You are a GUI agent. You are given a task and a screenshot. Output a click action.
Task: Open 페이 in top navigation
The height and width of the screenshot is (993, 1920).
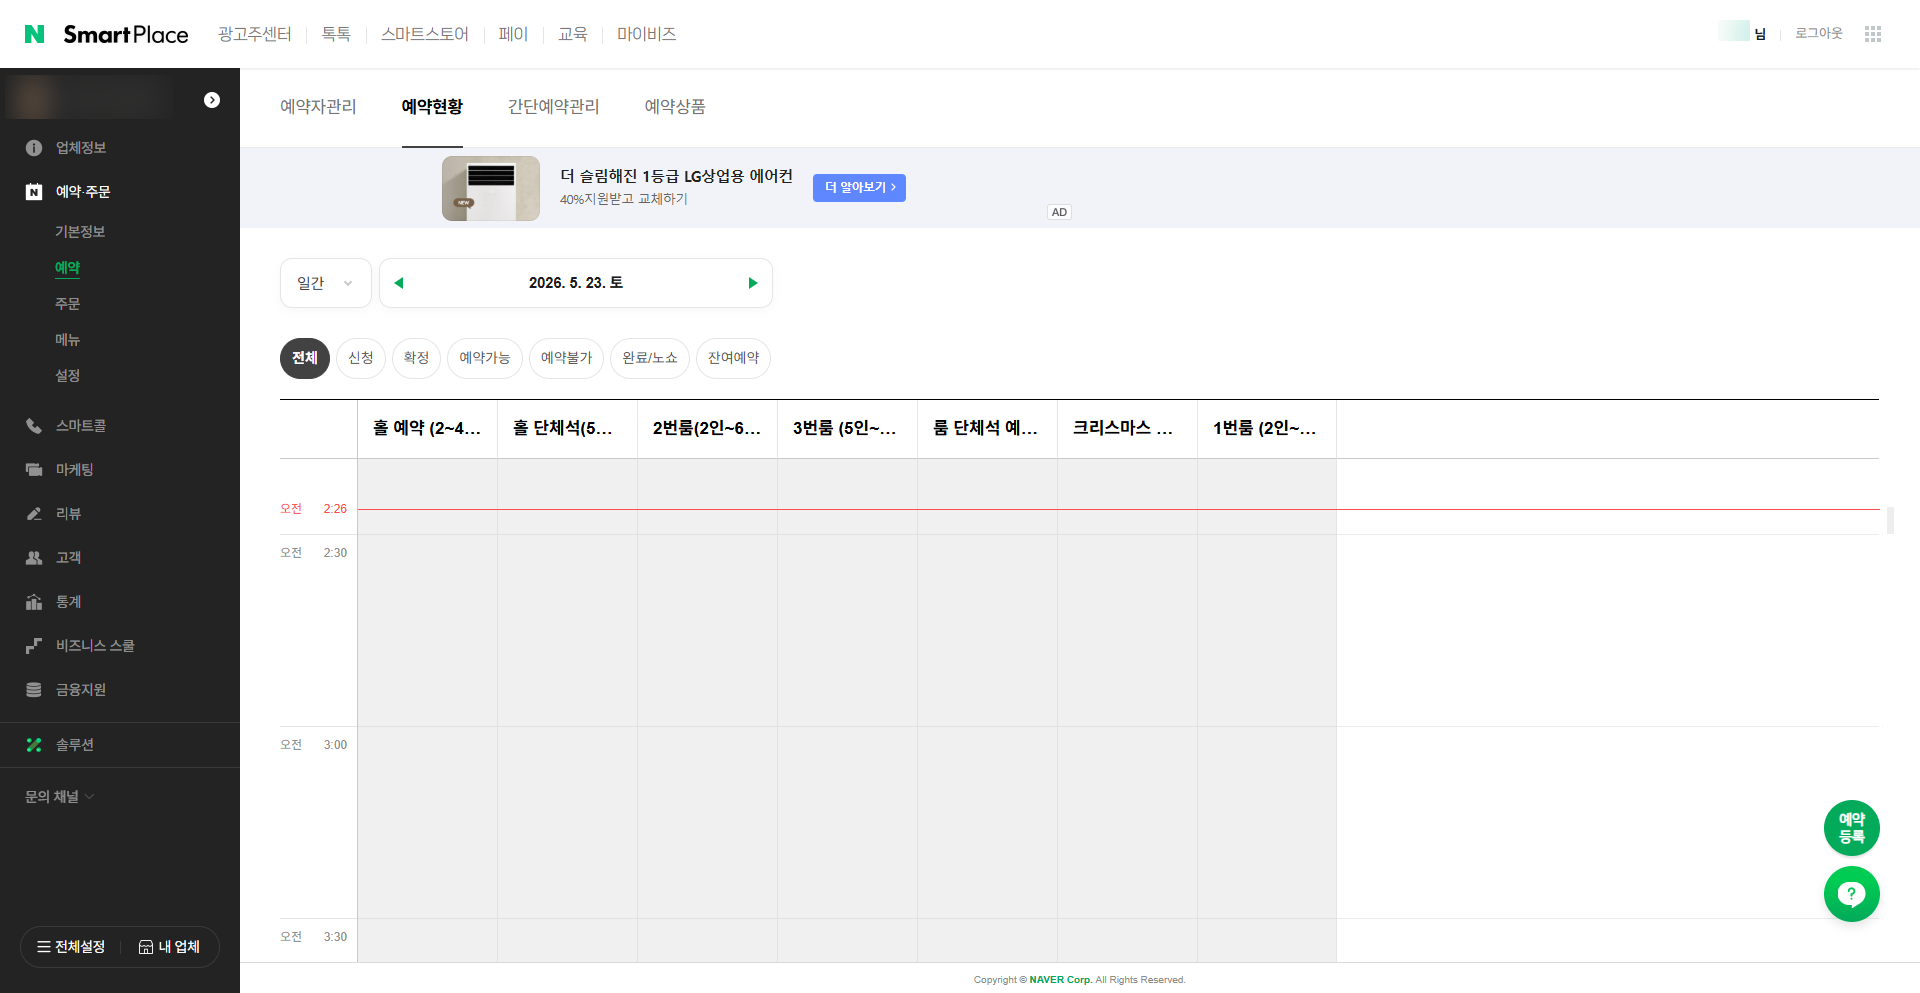pyautogui.click(x=513, y=34)
